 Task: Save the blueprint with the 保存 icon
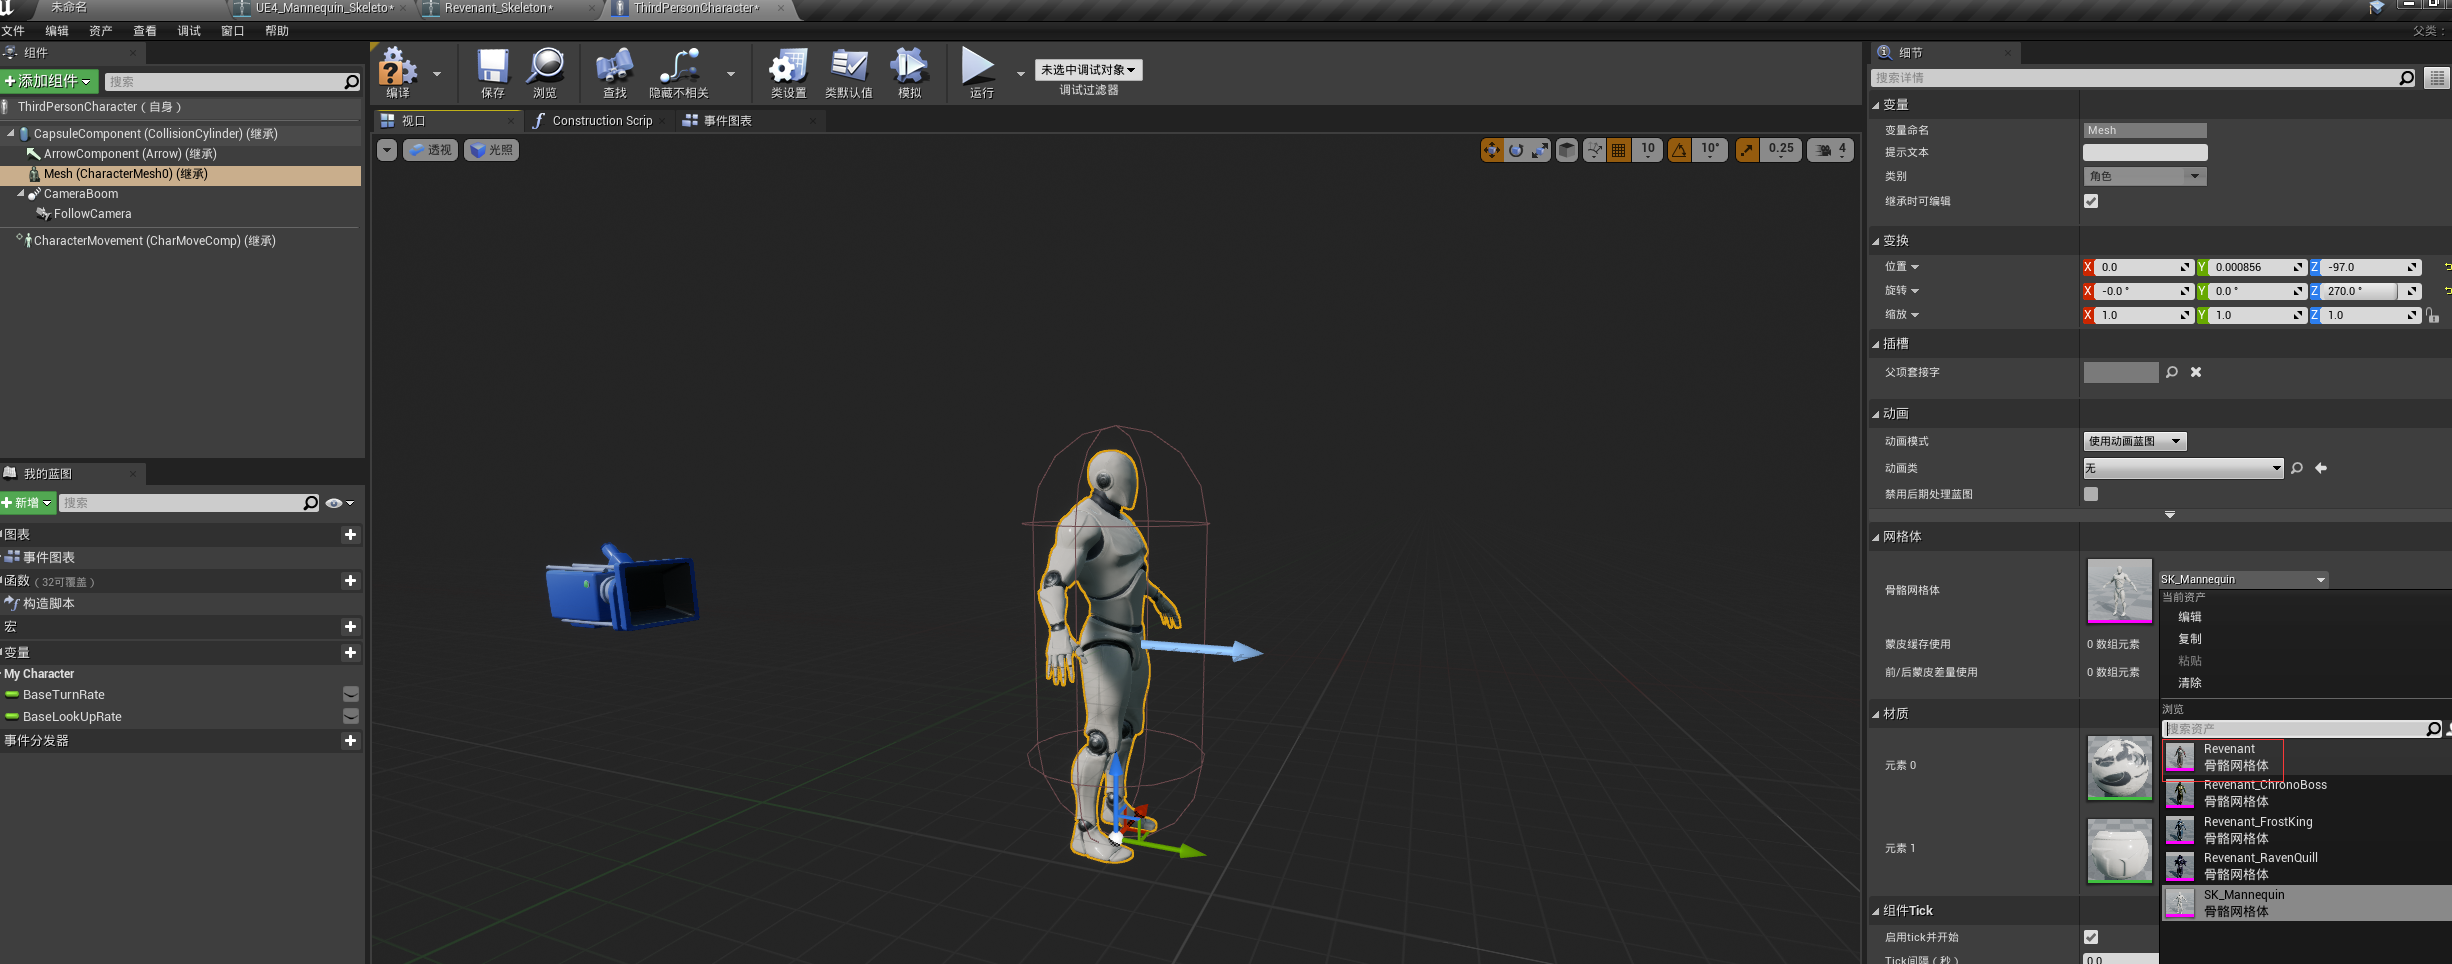(x=492, y=66)
